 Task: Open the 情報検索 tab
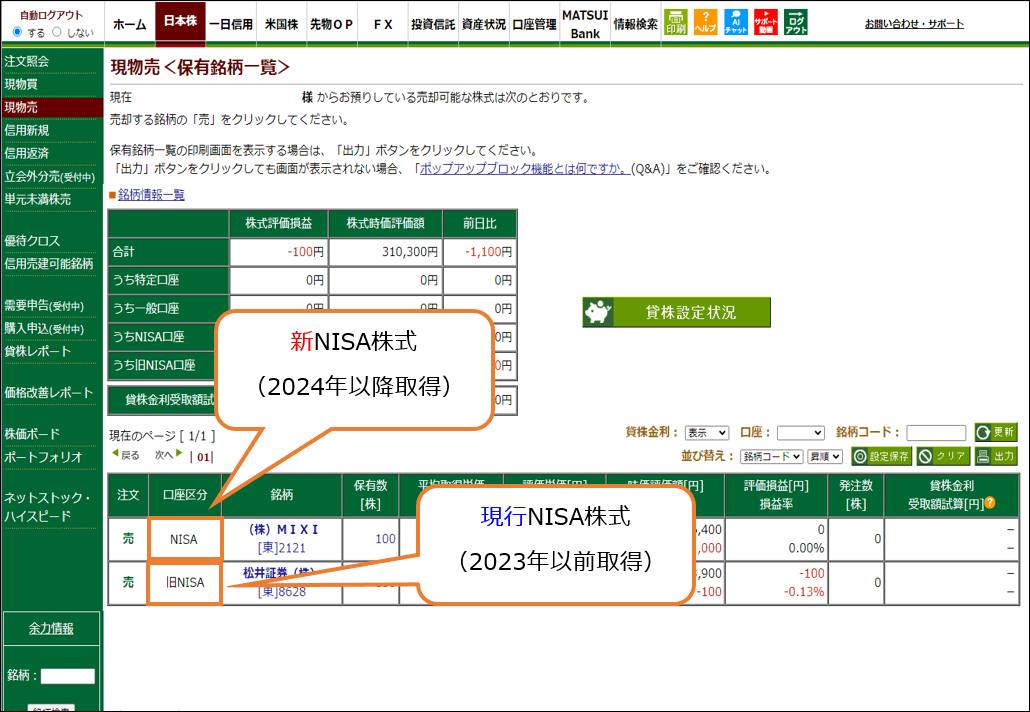pyautogui.click(x=635, y=24)
